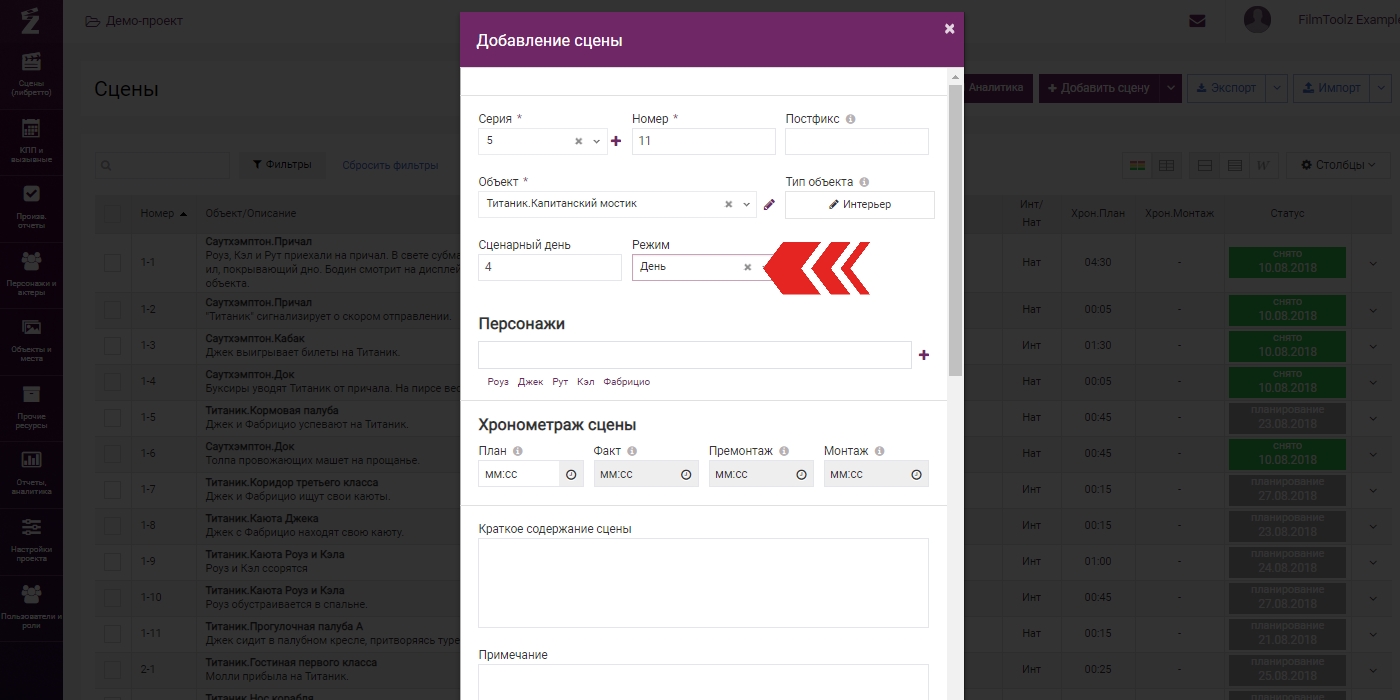The width and height of the screenshot is (1400, 700).
Task: Open Настройки проекта in the sidebar
Action: pyautogui.click(x=31, y=540)
